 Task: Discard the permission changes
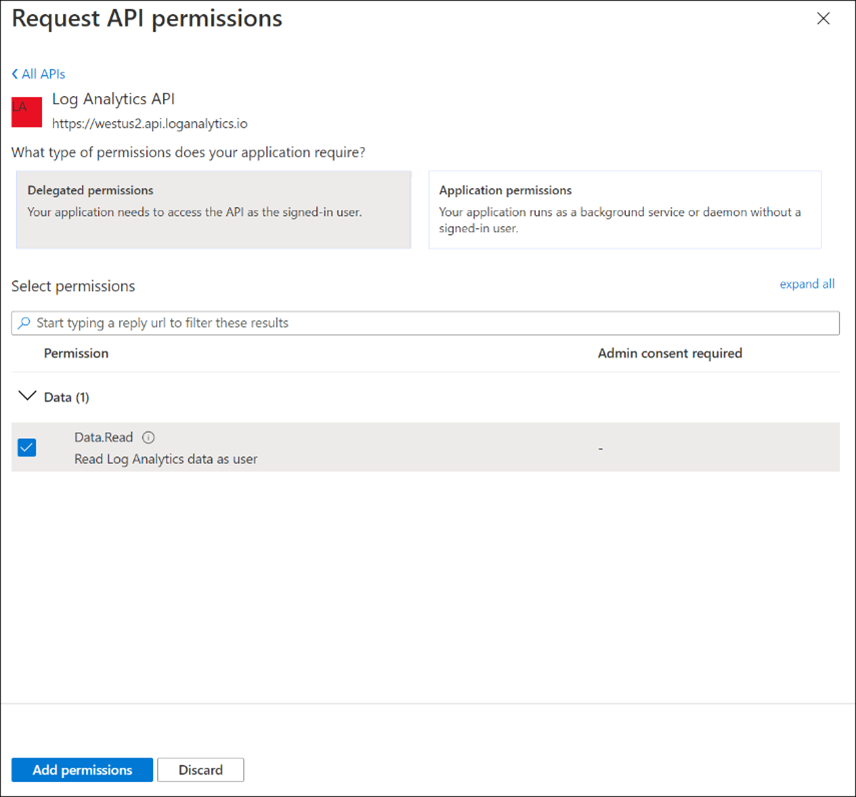click(200, 770)
